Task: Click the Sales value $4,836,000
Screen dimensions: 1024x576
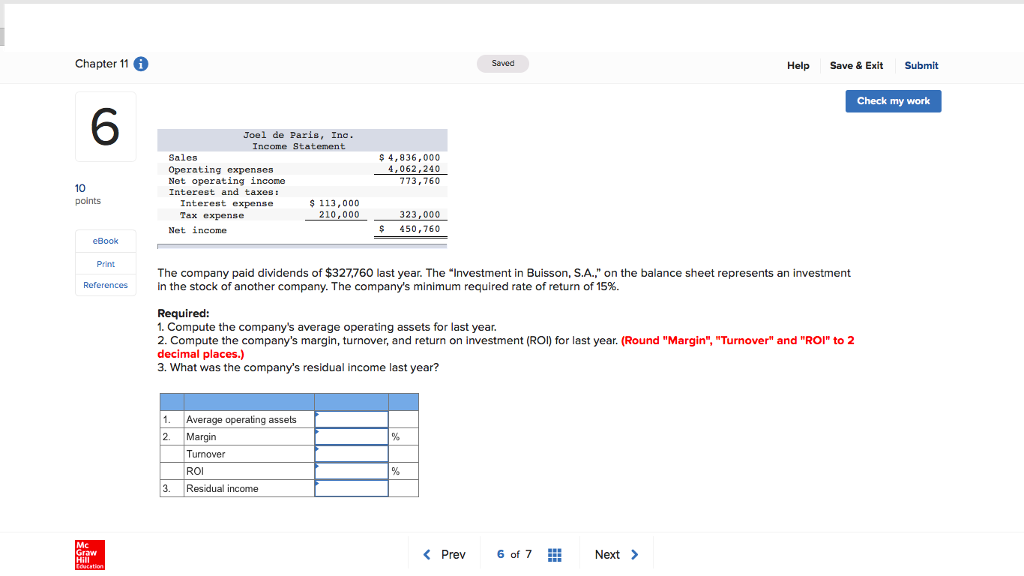Action: point(409,157)
